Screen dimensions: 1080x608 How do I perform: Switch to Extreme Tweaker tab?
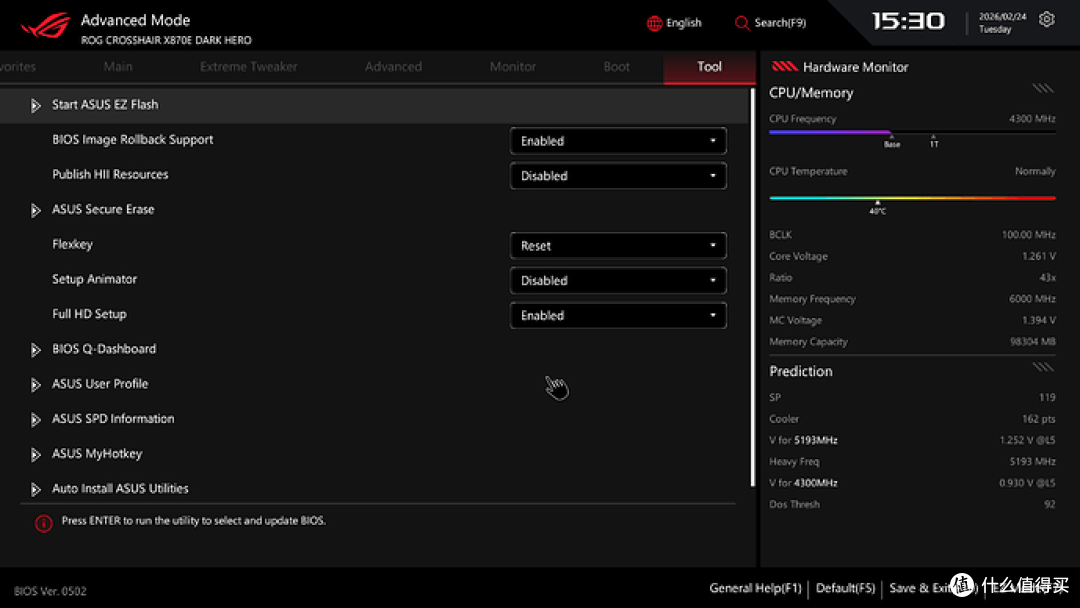click(249, 67)
